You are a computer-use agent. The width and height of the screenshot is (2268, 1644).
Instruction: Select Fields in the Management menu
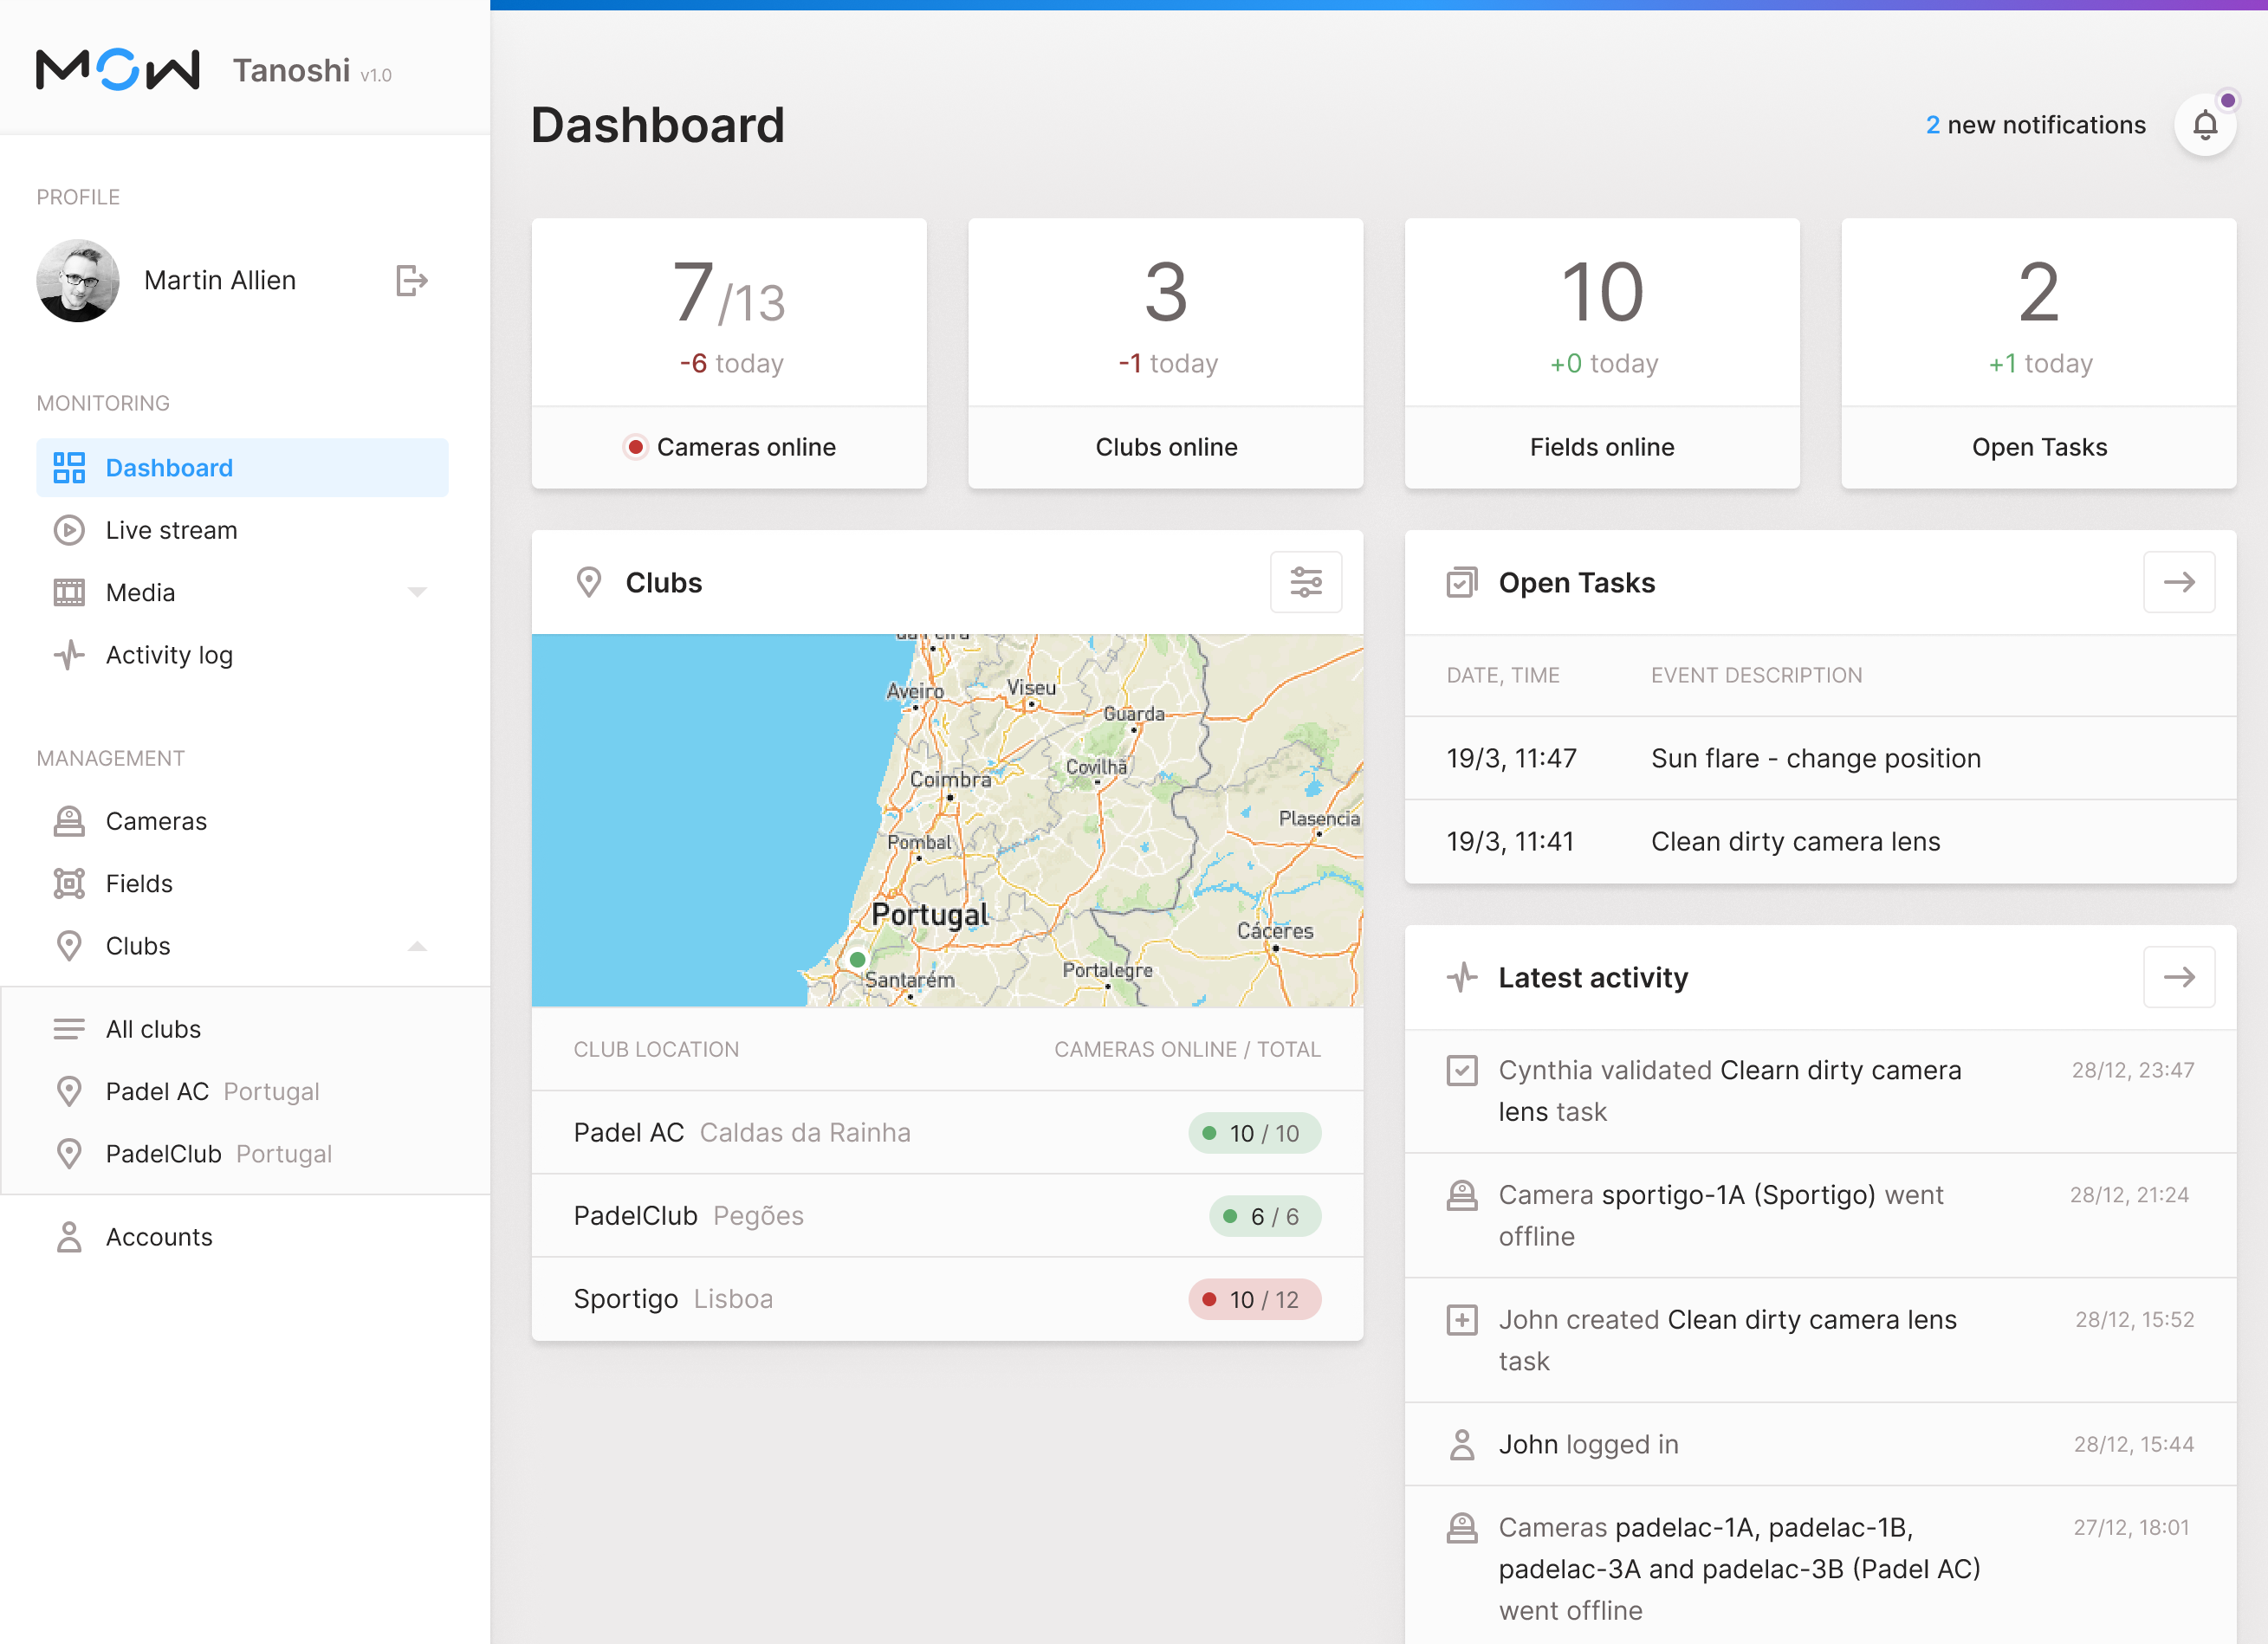[139, 884]
